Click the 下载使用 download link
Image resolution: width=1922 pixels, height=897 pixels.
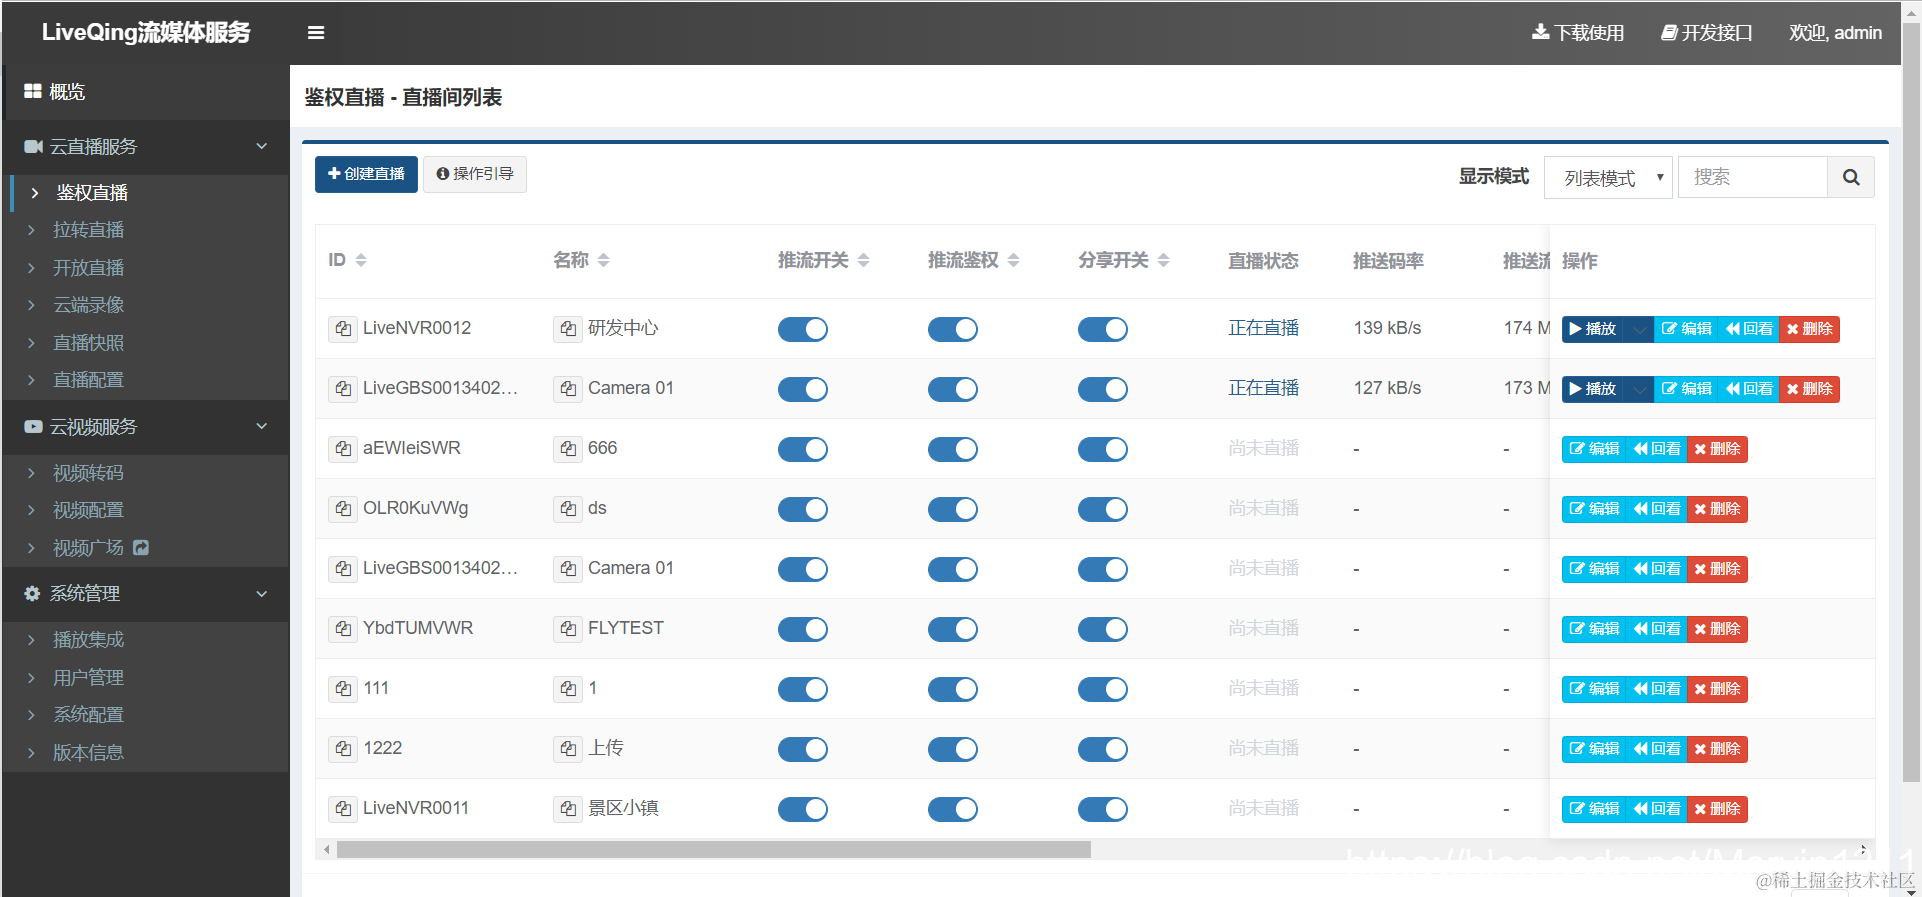coord(1578,33)
